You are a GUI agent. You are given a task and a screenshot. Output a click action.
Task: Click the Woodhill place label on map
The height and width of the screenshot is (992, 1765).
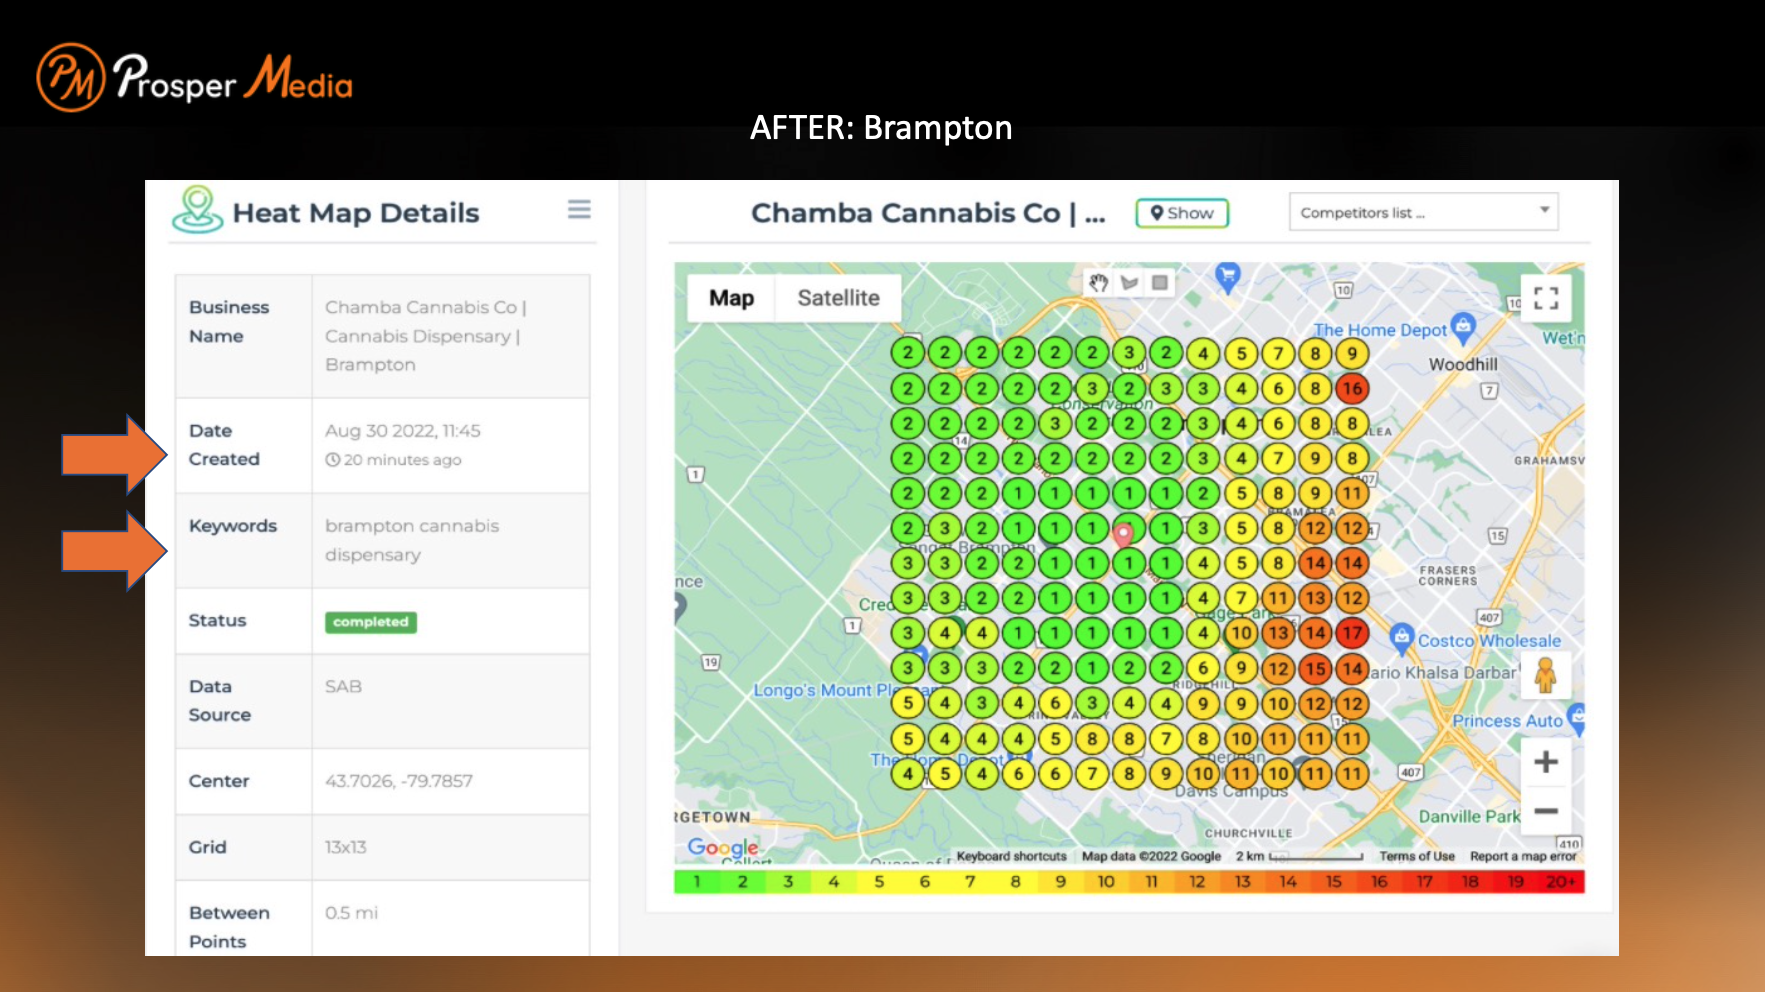point(1463,364)
